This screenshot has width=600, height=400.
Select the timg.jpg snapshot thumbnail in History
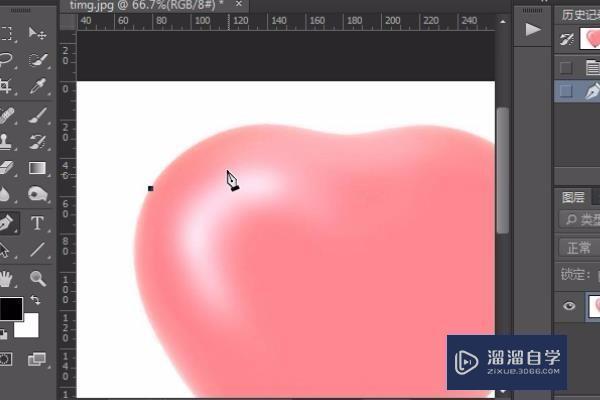coord(590,39)
